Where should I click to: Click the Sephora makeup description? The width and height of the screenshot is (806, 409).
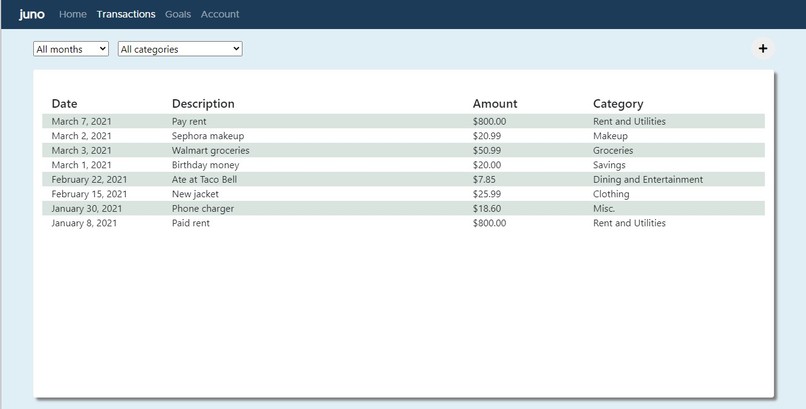[x=208, y=136]
